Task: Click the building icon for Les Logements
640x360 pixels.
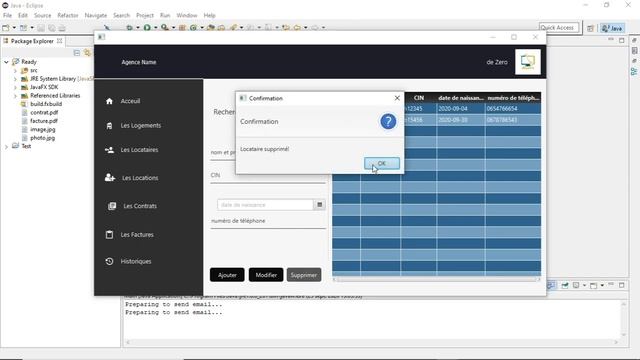Action: pyautogui.click(x=109, y=126)
